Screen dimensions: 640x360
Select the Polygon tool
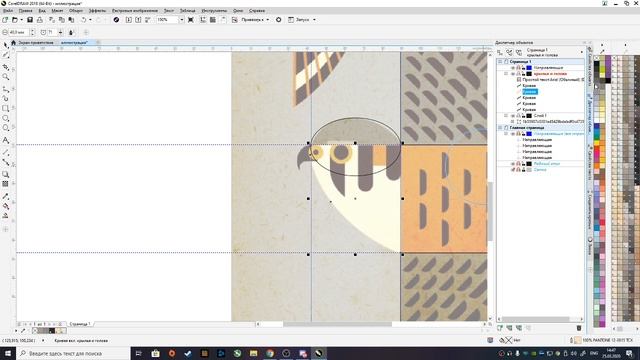(x=5, y=128)
